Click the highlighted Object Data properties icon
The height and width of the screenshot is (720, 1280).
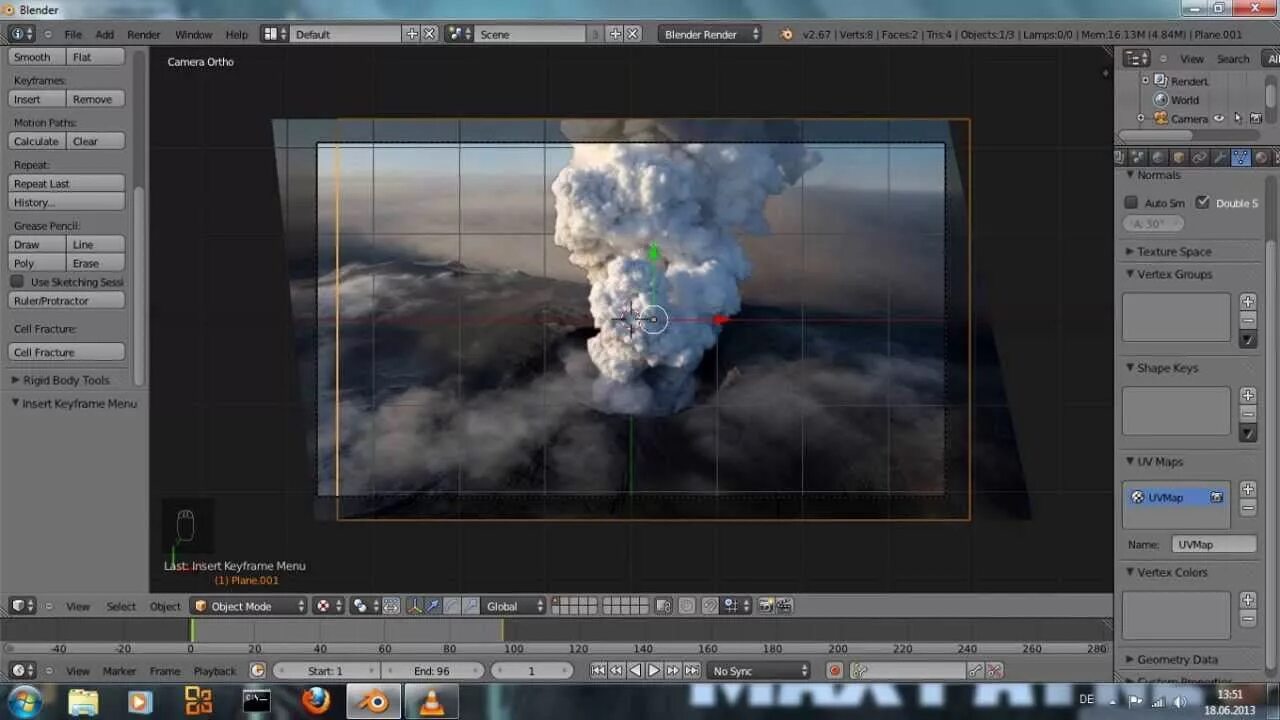click(x=1241, y=157)
